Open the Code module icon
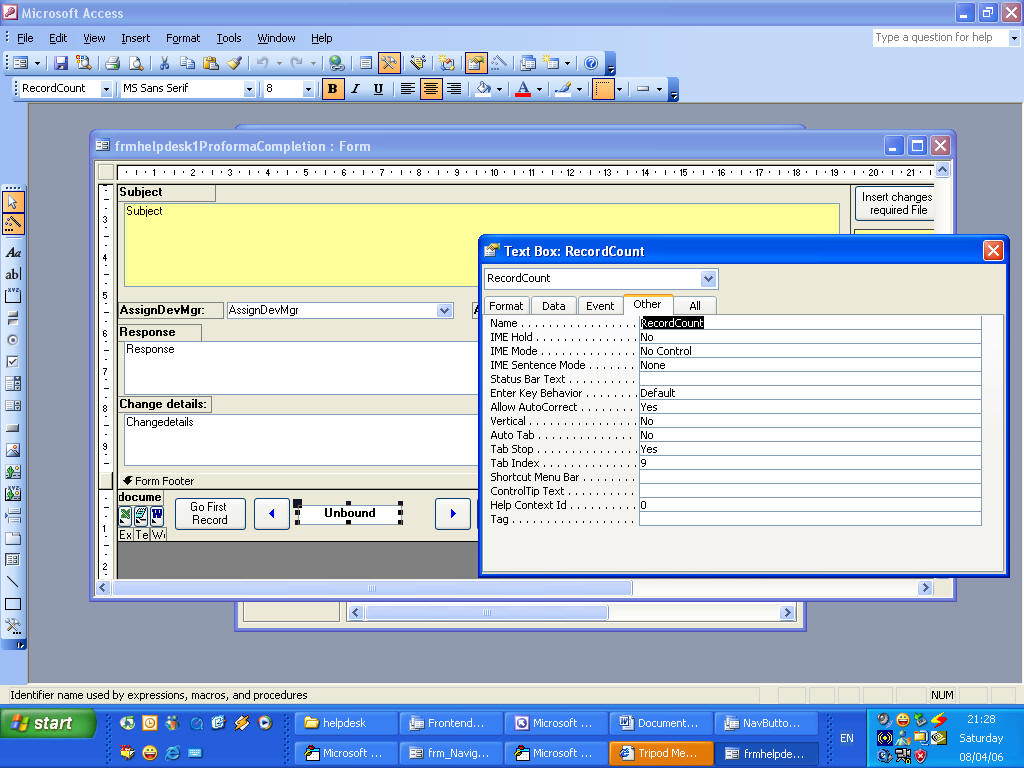The width and height of the screenshot is (1024, 768). (x=447, y=63)
